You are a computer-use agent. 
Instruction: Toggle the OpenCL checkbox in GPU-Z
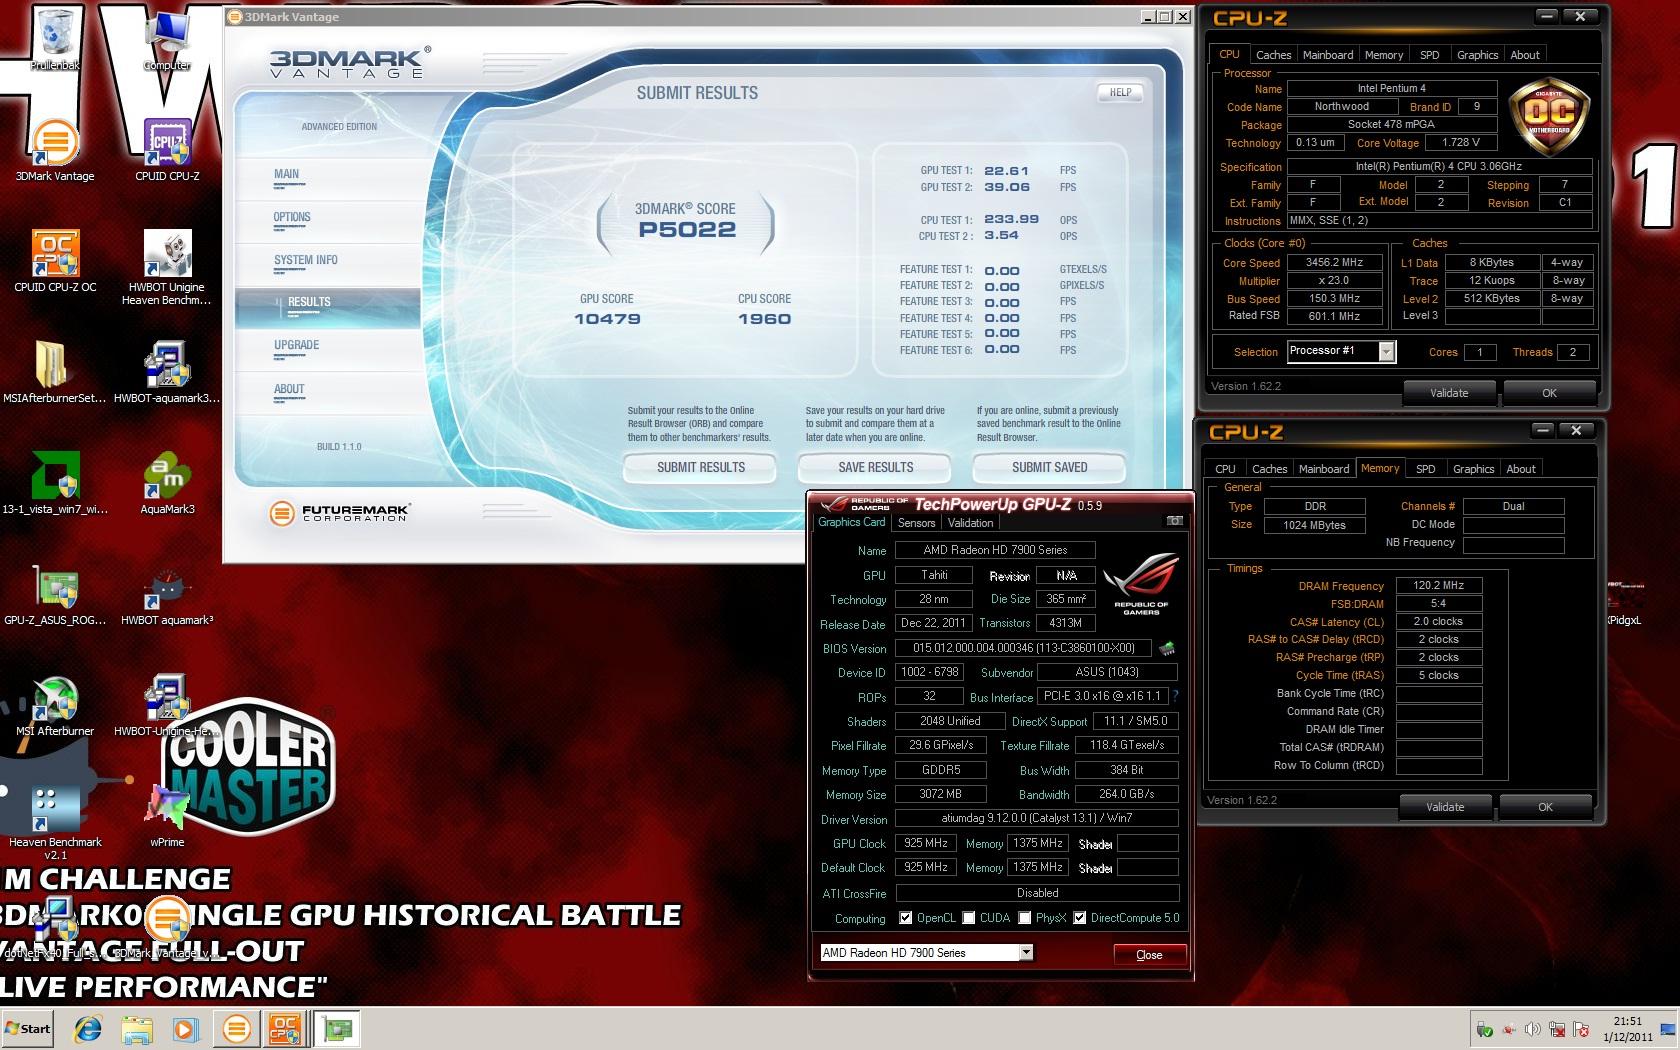coord(905,918)
